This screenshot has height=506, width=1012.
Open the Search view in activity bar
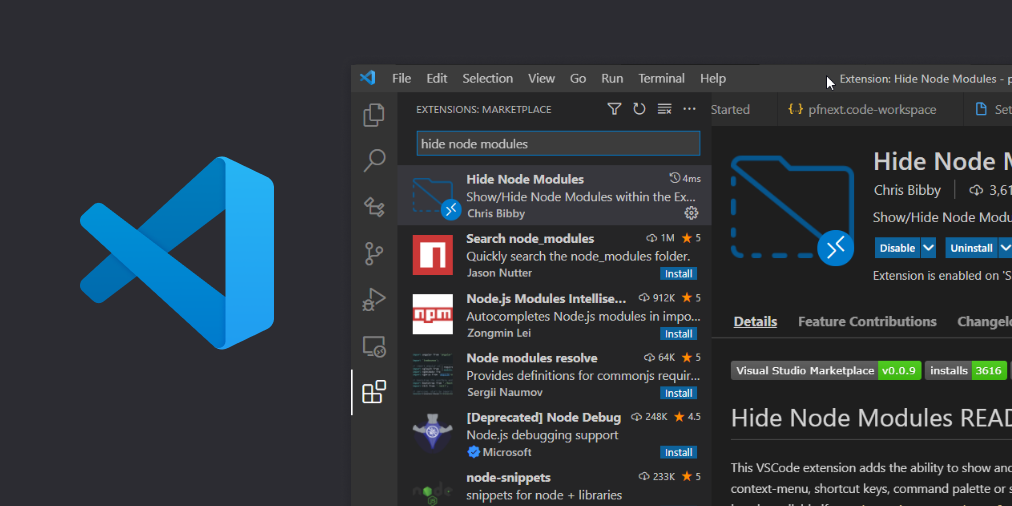point(374,160)
